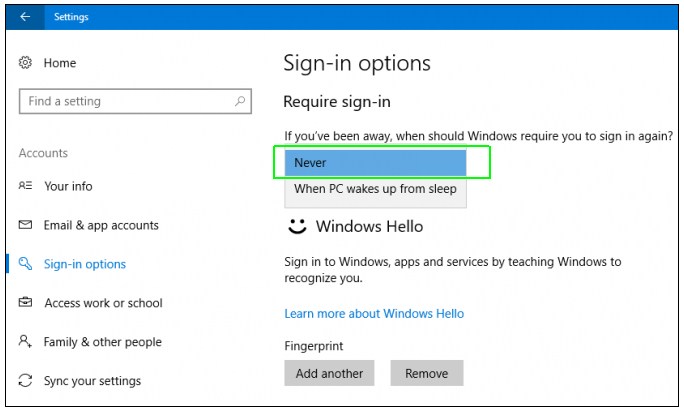The height and width of the screenshot is (407, 684).
Task: Click the Settings title text
Action: 71,17
